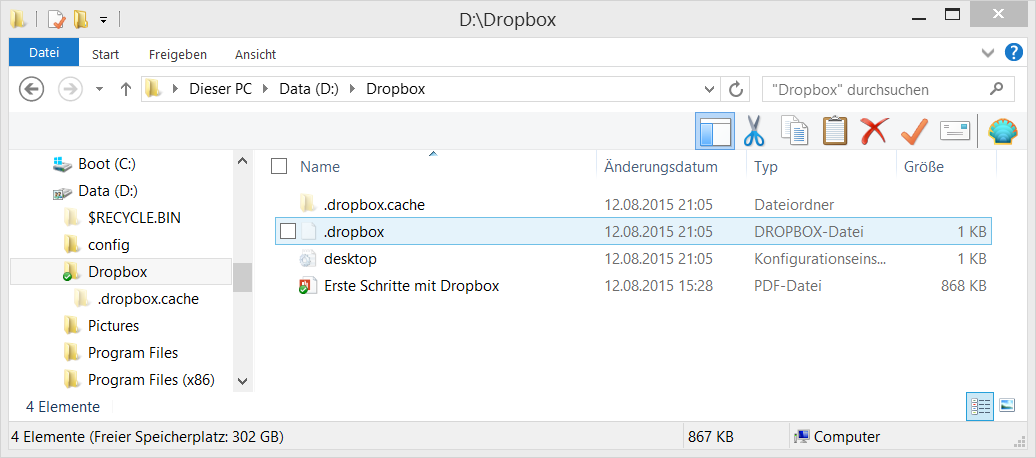Click the quick access New Folder icon
This screenshot has height=458, width=1036.
81,20
